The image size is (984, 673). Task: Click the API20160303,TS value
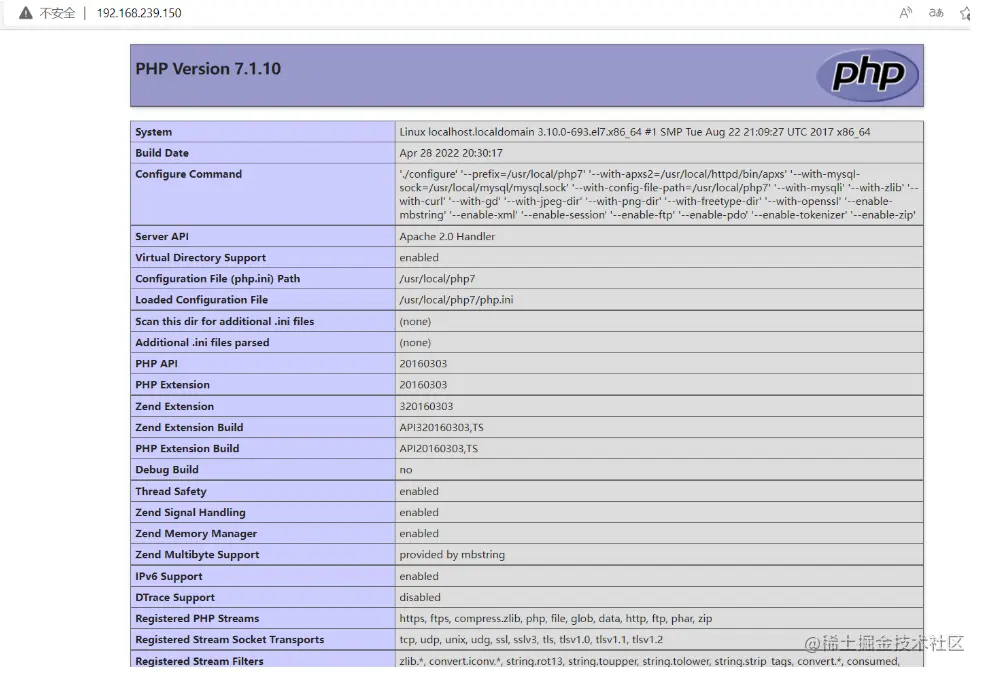coord(439,448)
